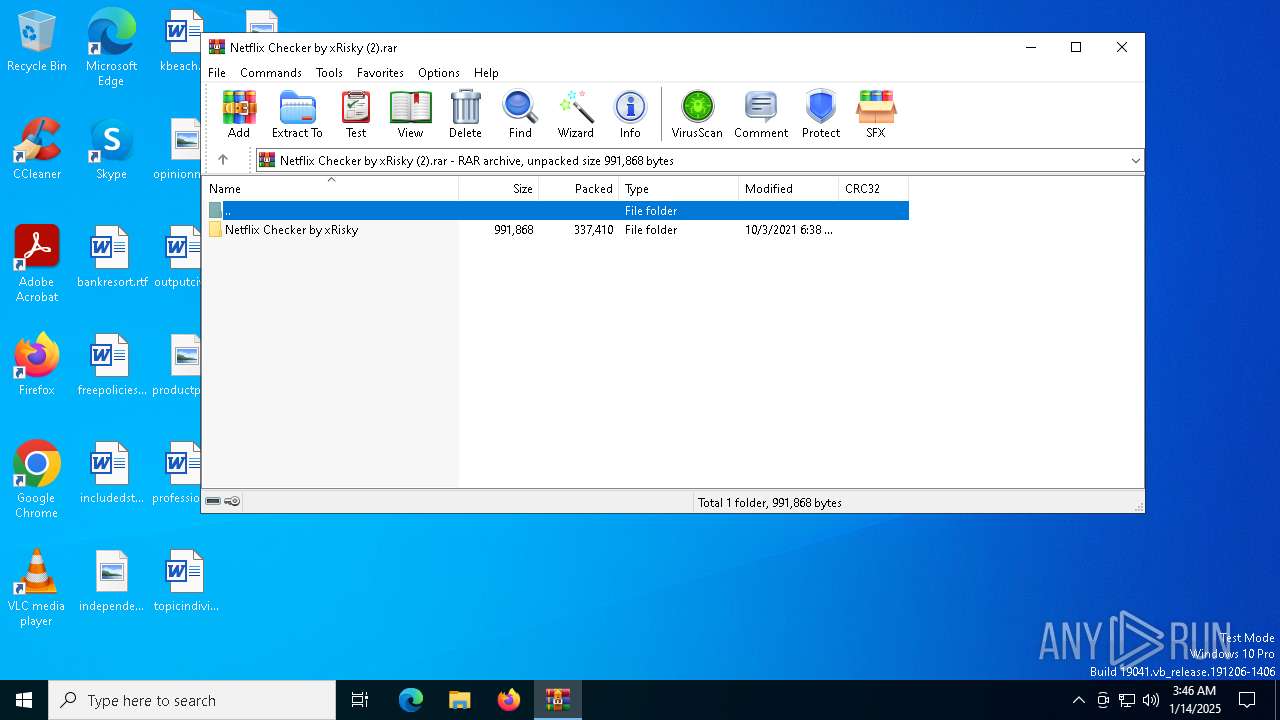The width and height of the screenshot is (1280, 720).
Task: Select the includedst desktop document
Action: point(111,474)
